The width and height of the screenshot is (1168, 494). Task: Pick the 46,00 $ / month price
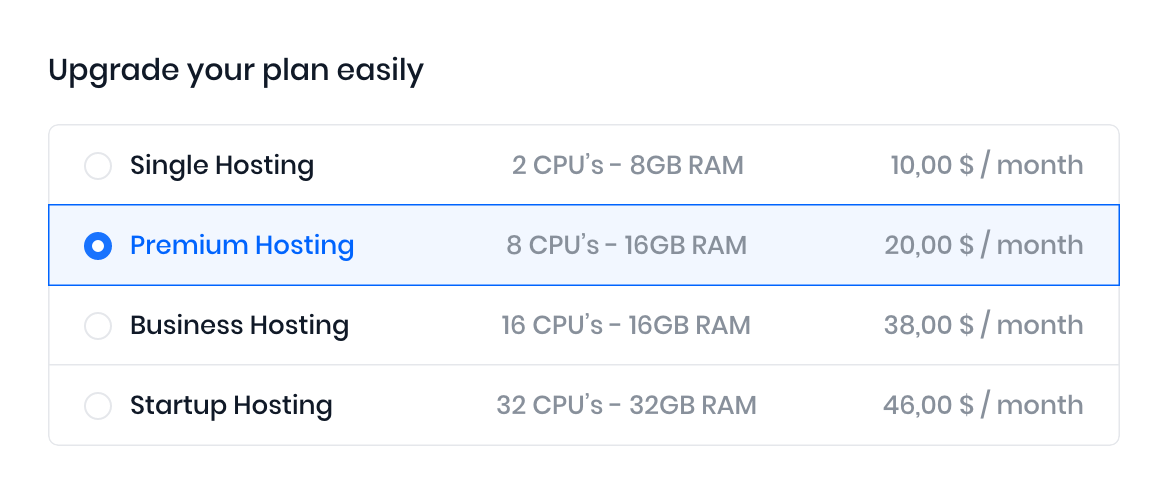tap(983, 405)
